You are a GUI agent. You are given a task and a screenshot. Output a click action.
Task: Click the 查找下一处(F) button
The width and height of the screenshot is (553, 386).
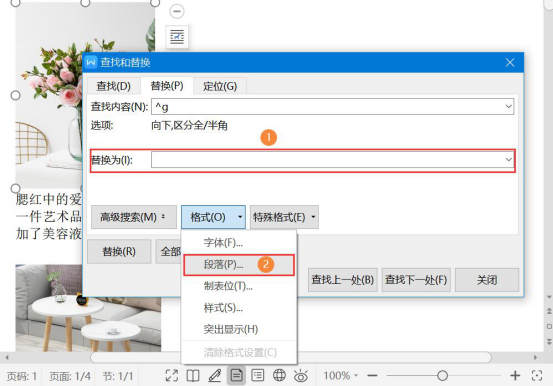click(416, 280)
